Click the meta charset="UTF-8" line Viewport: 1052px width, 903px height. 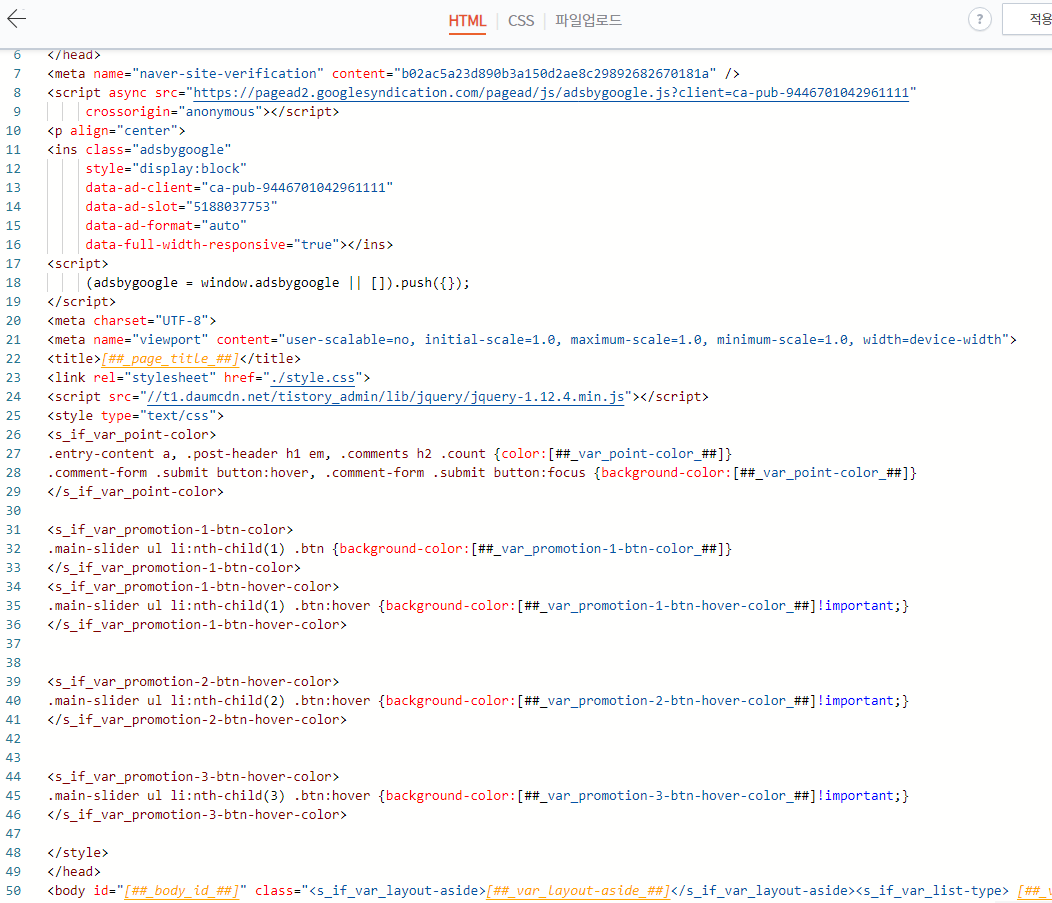[x=132, y=321]
